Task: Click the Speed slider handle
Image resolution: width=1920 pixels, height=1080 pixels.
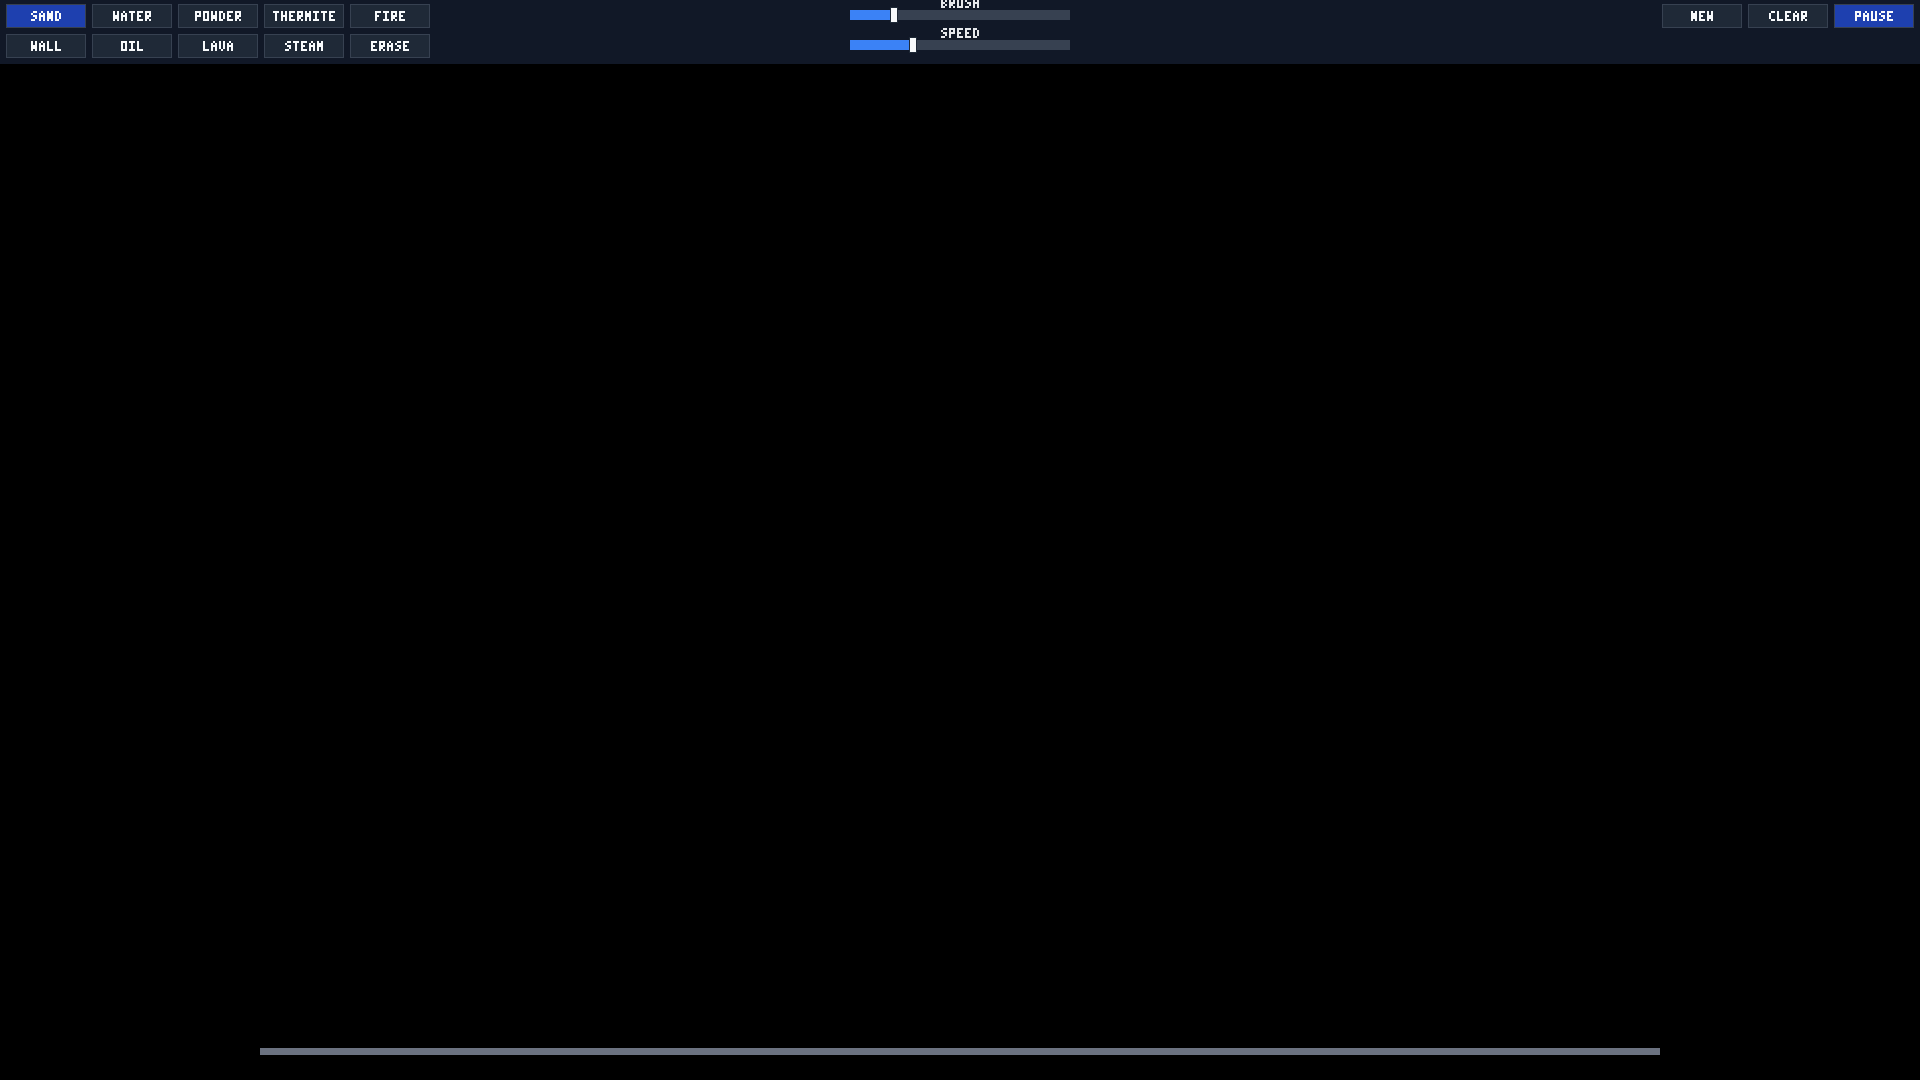Action: (x=913, y=45)
